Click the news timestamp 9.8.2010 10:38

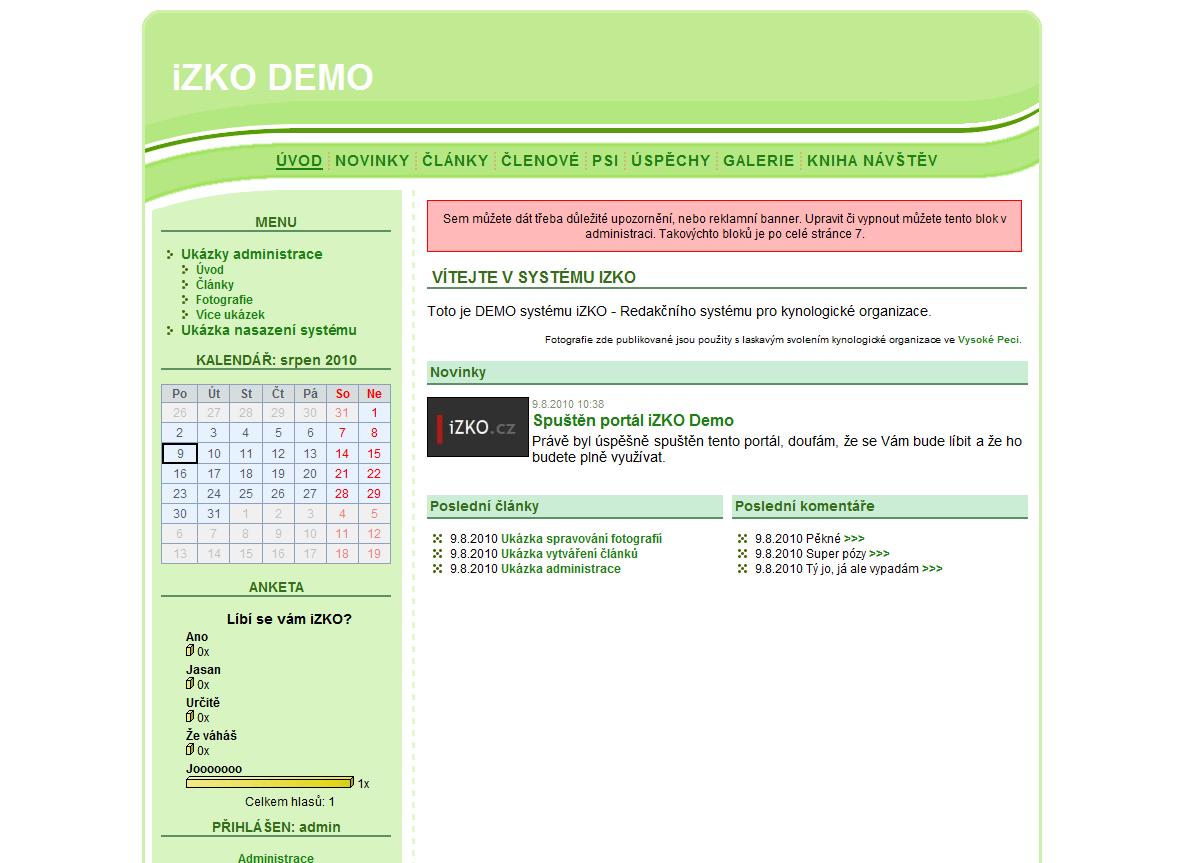coord(568,404)
